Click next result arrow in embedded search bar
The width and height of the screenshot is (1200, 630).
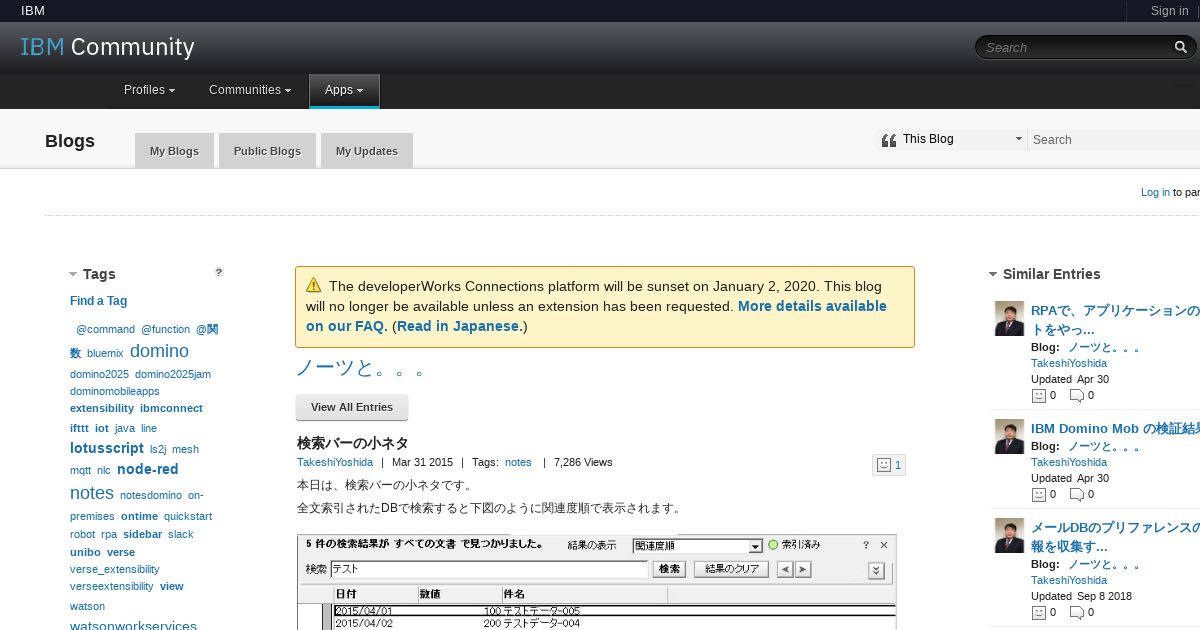[803, 569]
